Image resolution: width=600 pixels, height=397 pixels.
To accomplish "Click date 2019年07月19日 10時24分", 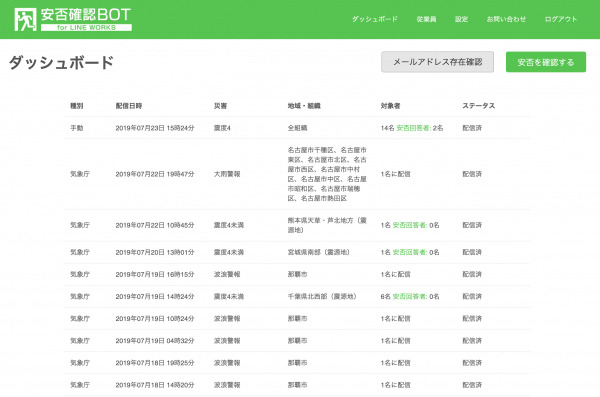I will (155, 319).
